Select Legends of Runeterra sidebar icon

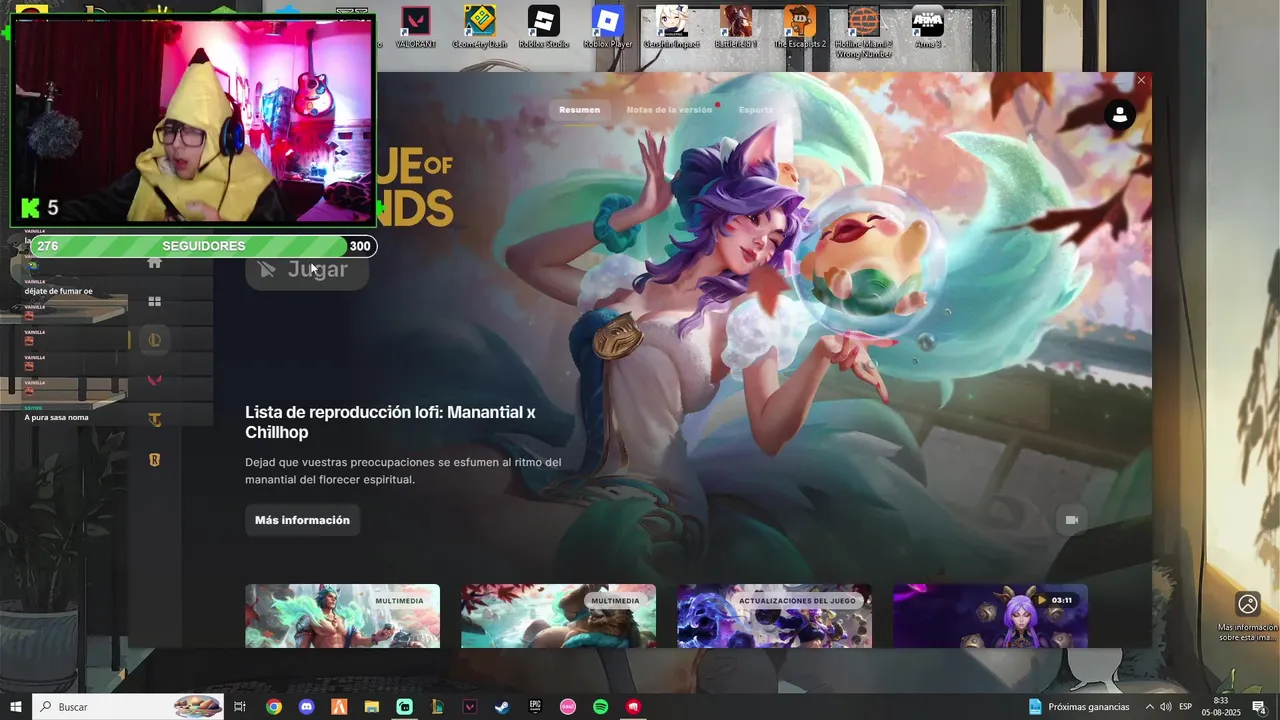154,460
